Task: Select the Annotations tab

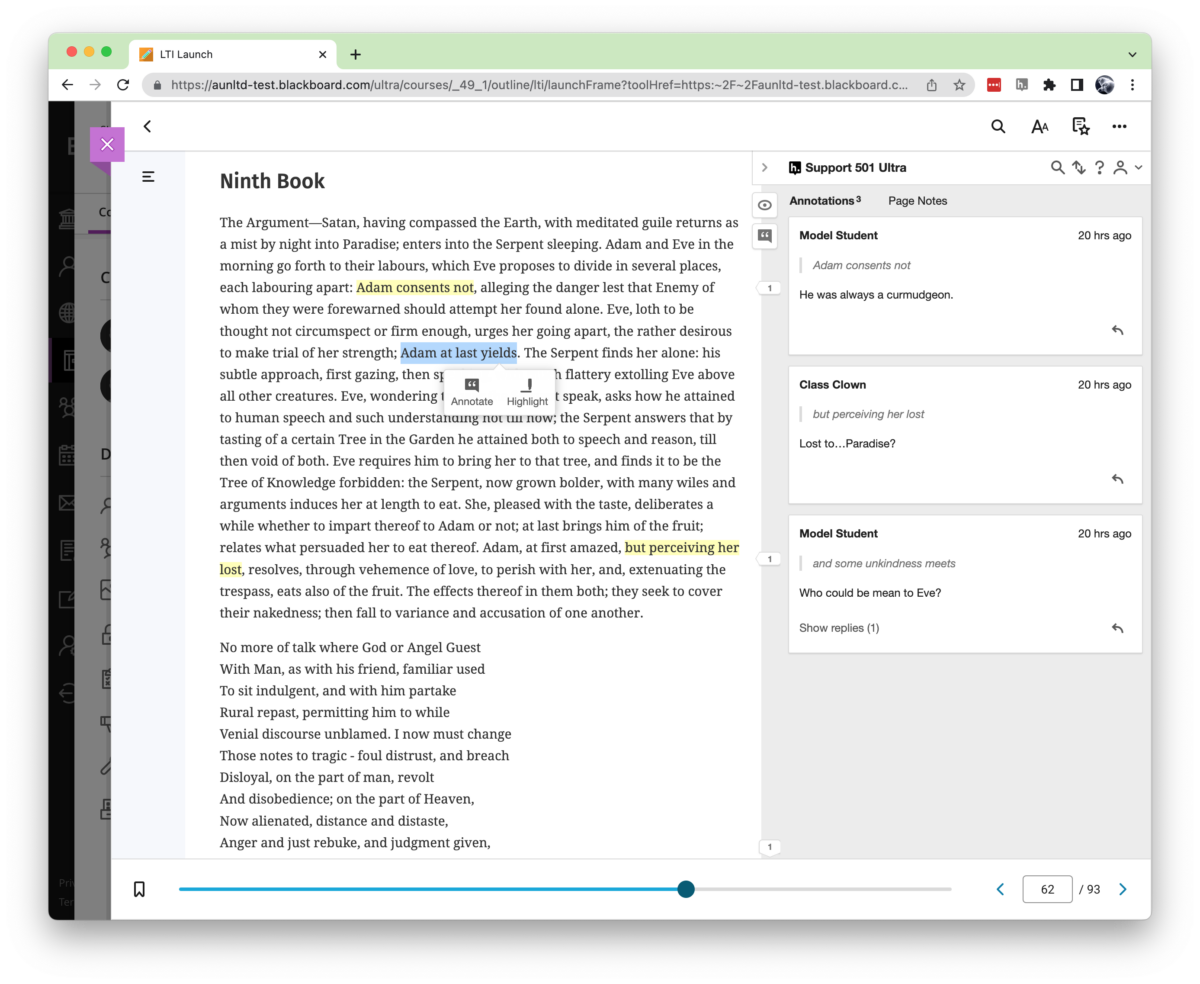Action: coord(822,201)
